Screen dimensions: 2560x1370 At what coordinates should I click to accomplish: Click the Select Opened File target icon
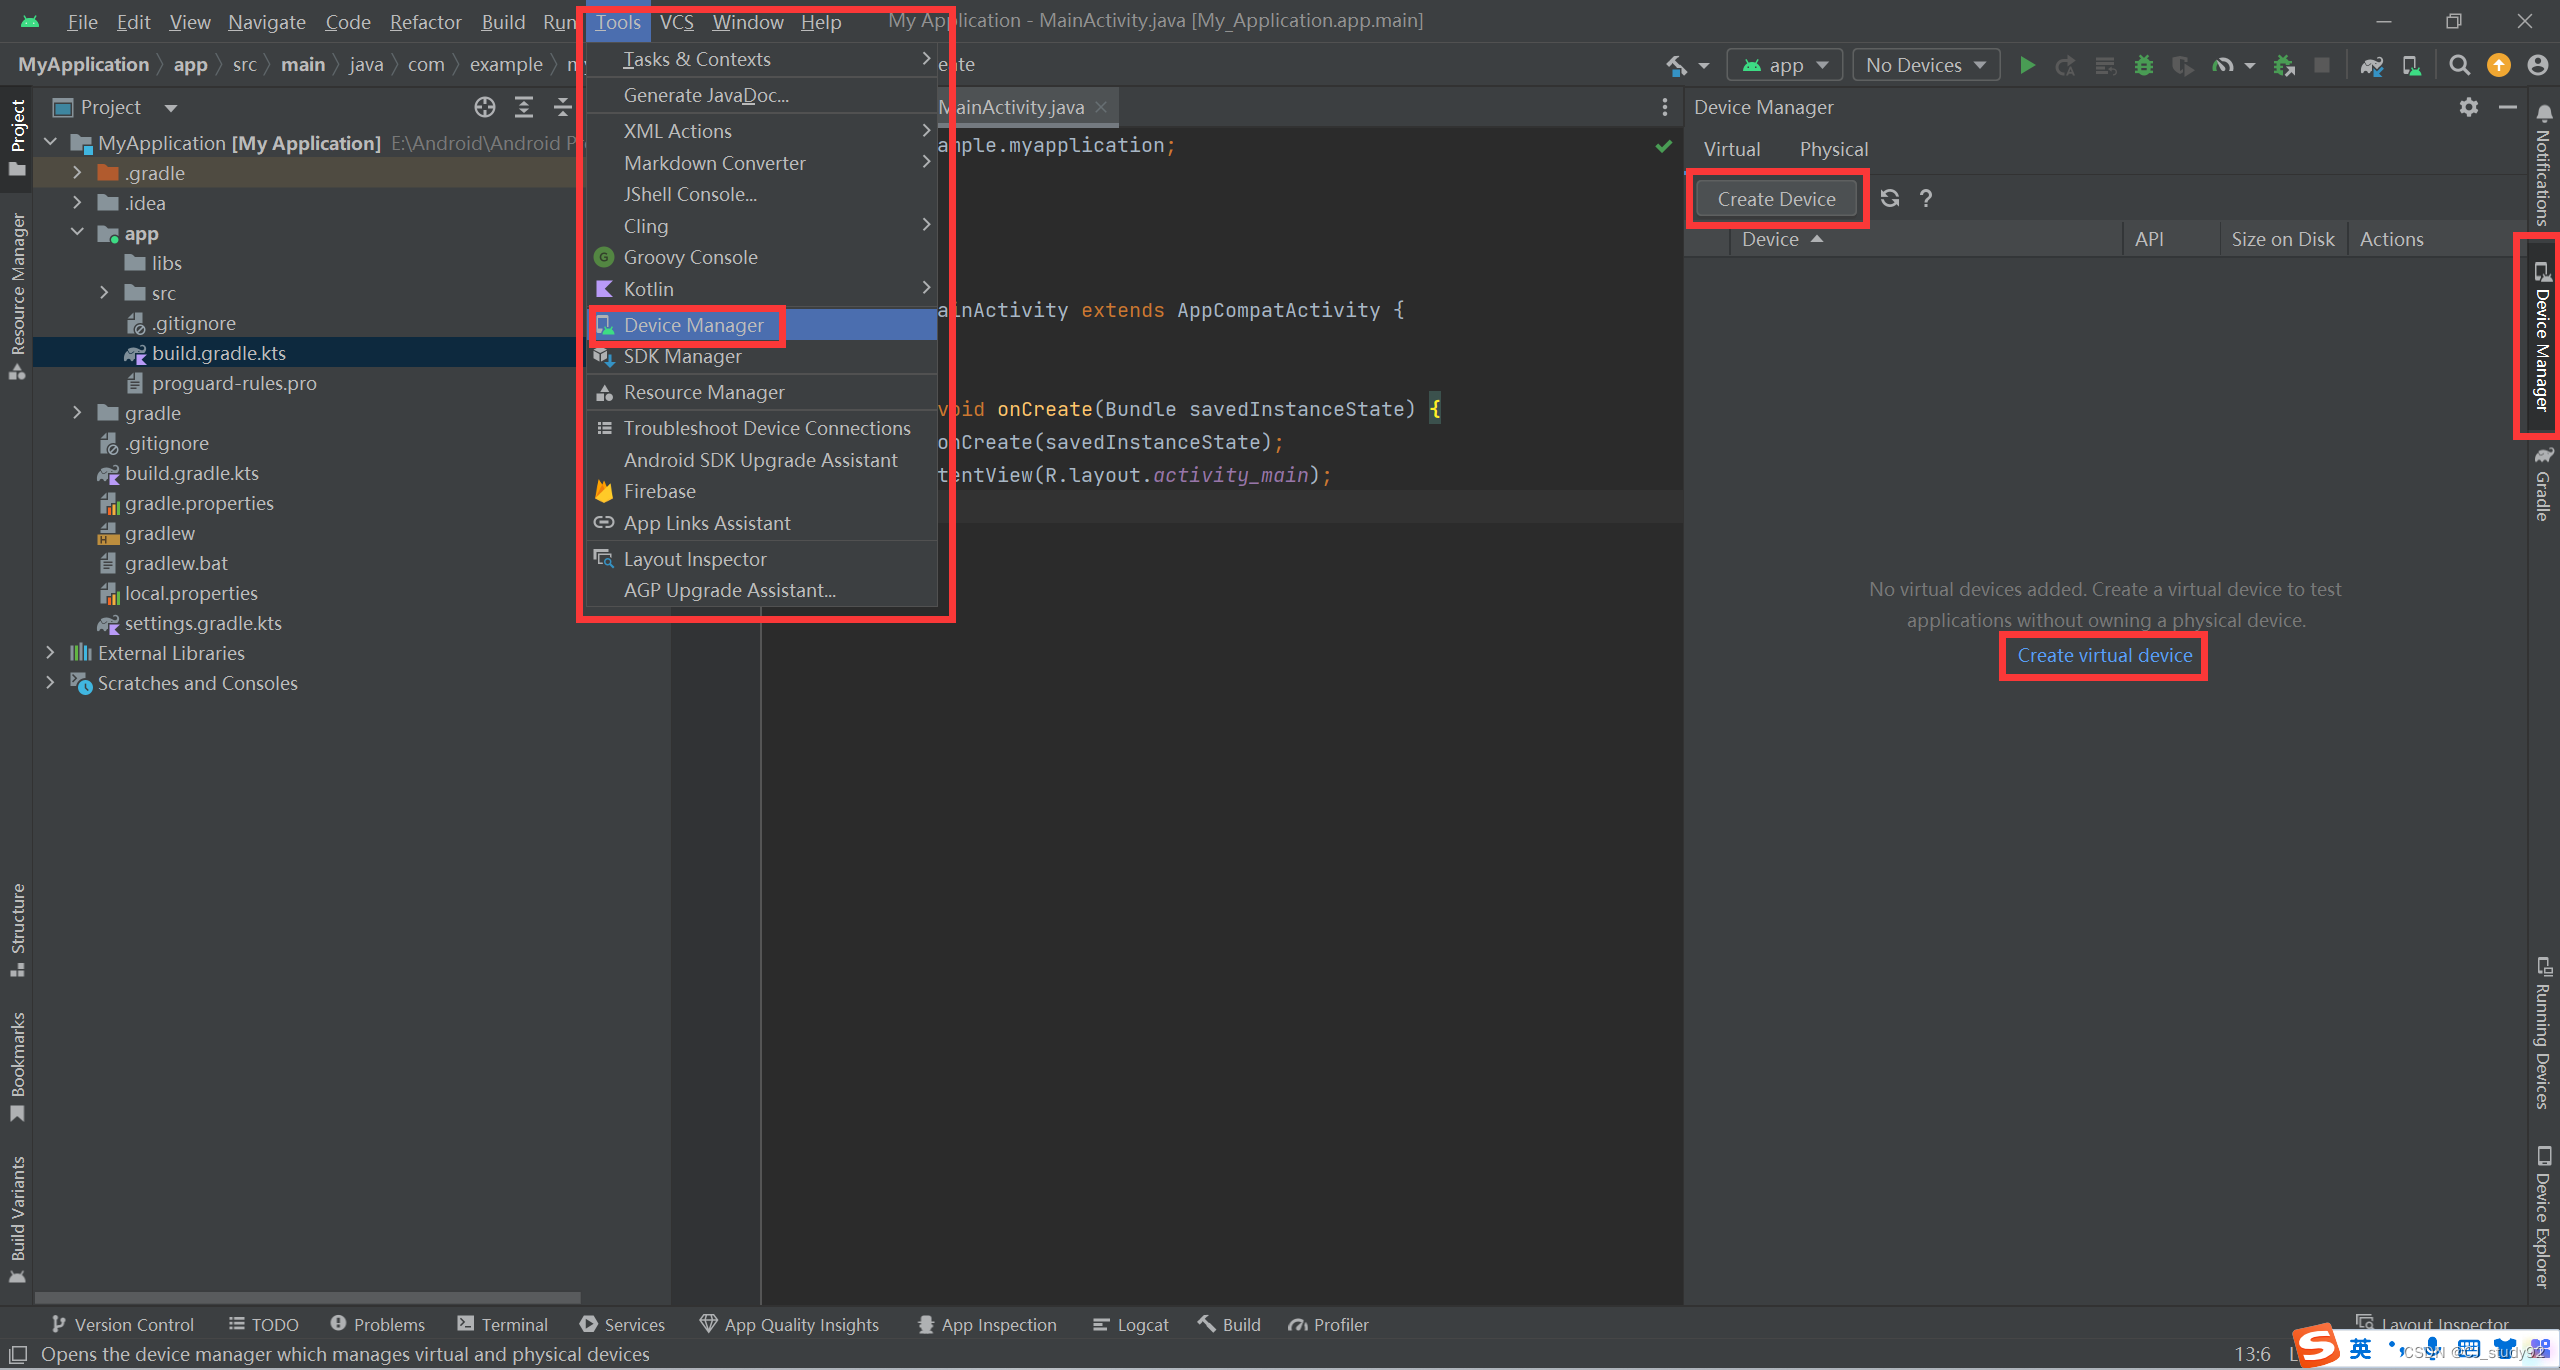[485, 107]
